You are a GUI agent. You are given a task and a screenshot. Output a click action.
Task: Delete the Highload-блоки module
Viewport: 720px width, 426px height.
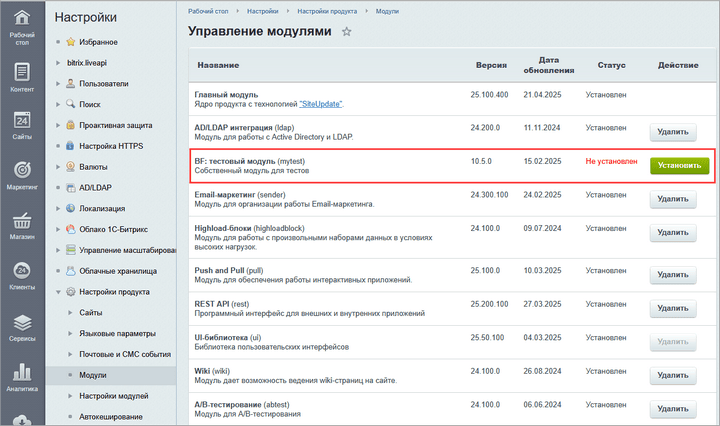(x=673, y=233)
